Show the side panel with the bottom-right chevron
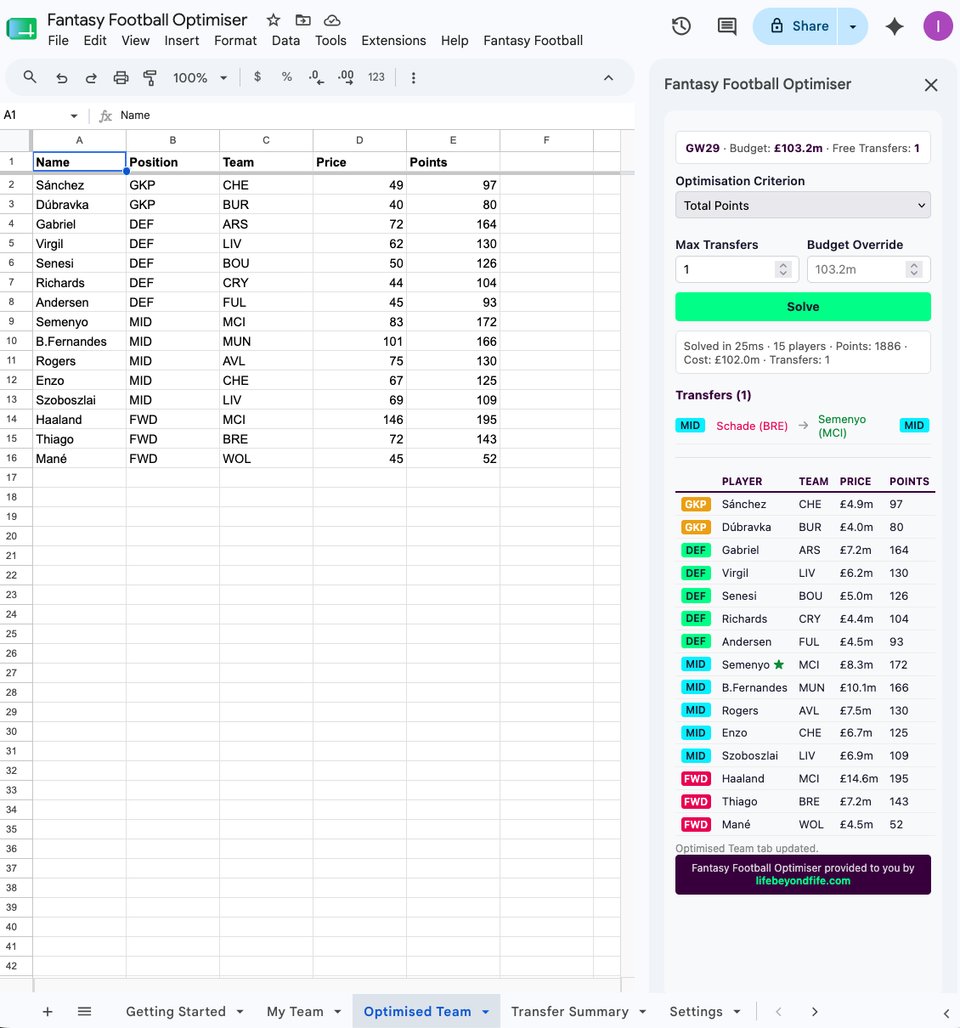 [946, 1014]
